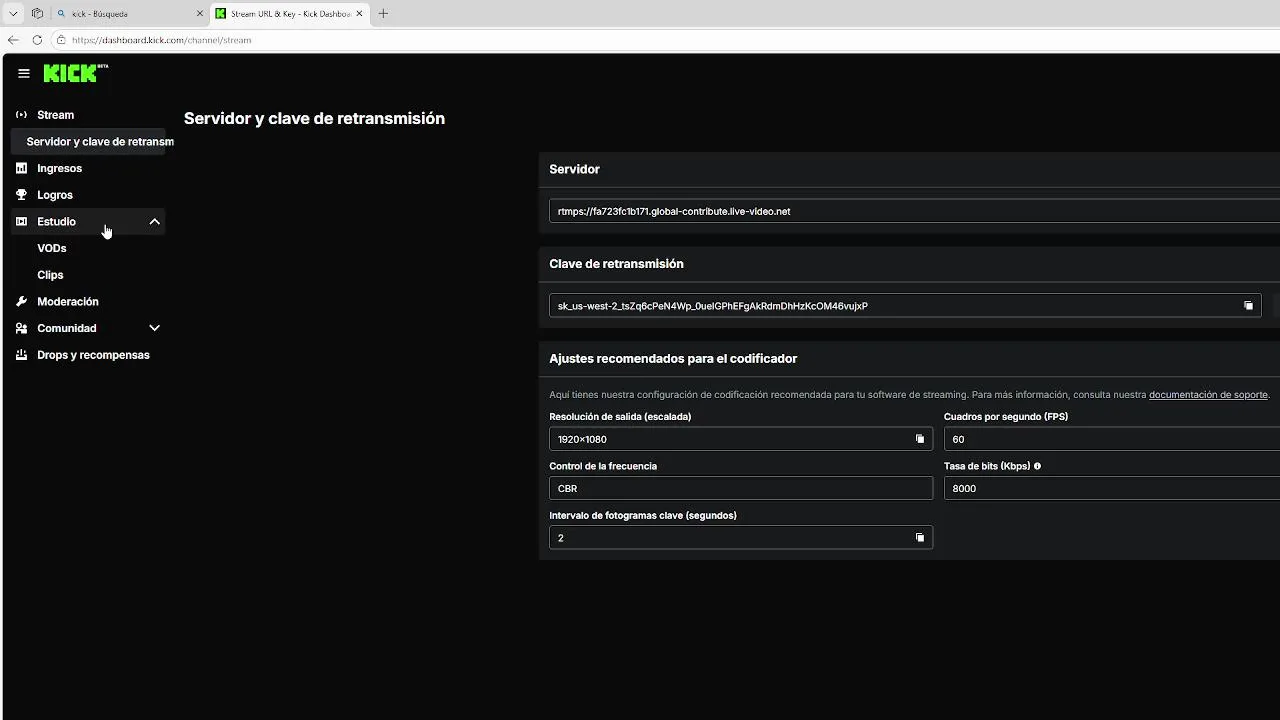
Task: Open the browser workspaces icon
Action: click(x=37, y=14)
